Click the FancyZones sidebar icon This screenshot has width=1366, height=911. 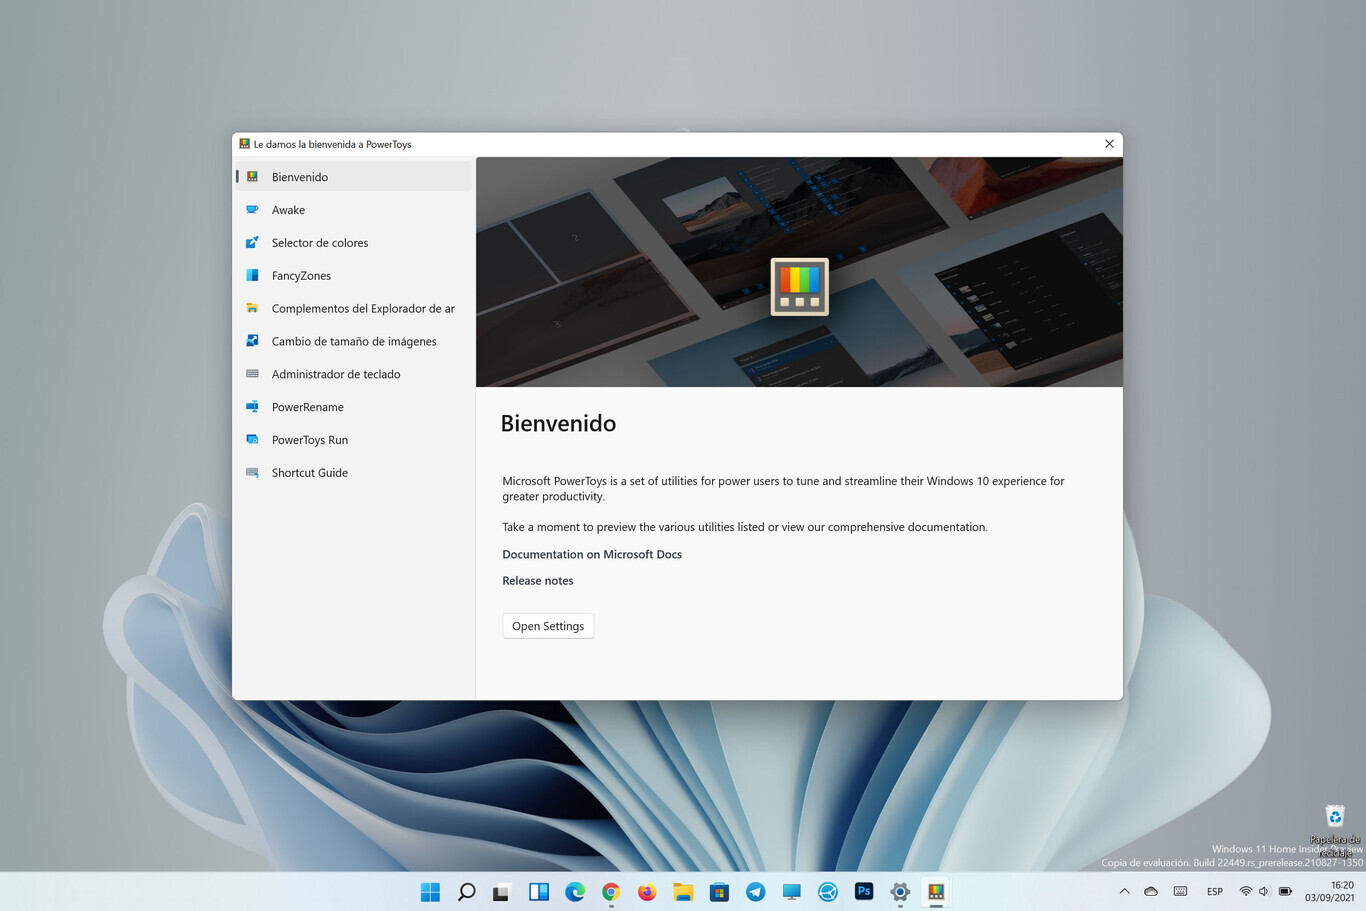pyautogui.click(x=252, y=276)
